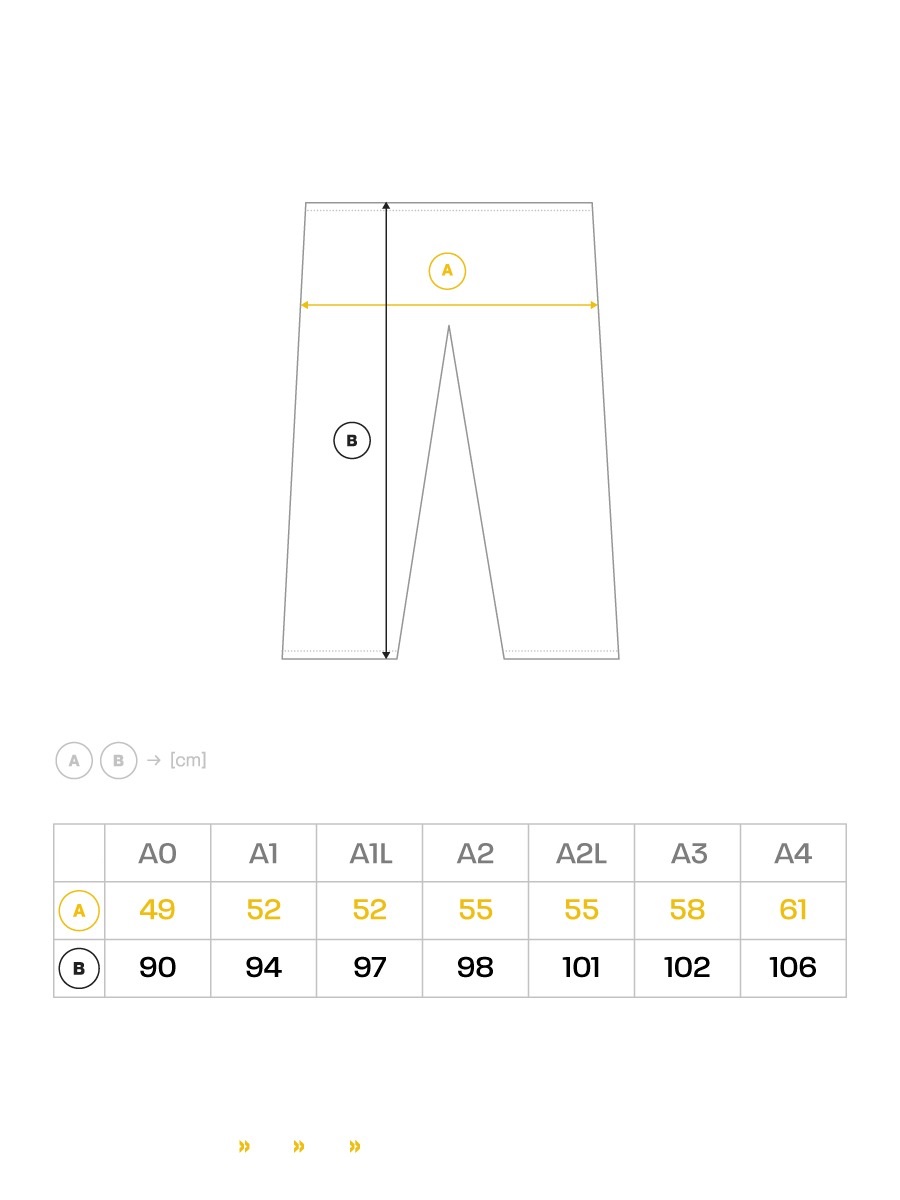The height and width of the screenshot is (1200, 900).
Task: Click the length value 101 for size A2L
Action: [x=581, y=968]
